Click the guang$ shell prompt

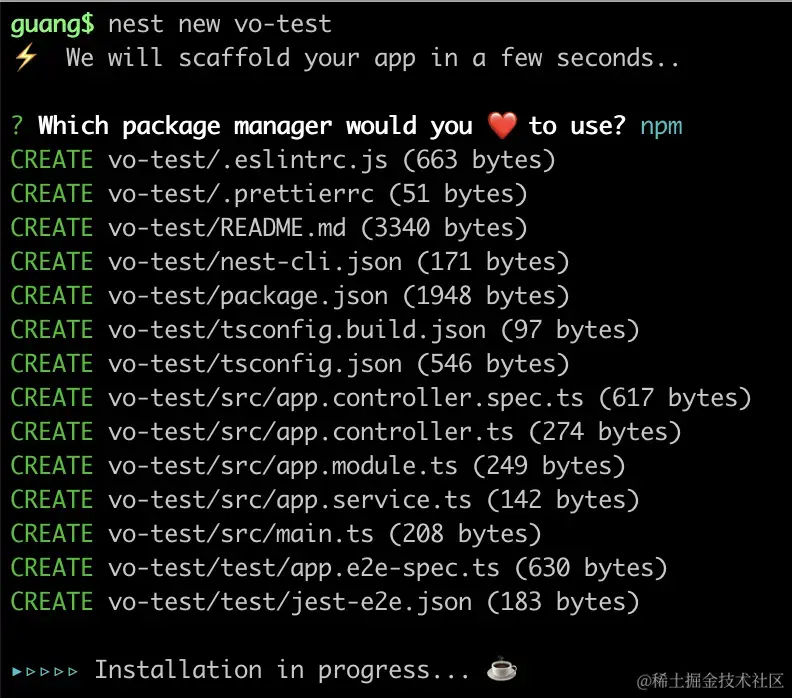53,24
